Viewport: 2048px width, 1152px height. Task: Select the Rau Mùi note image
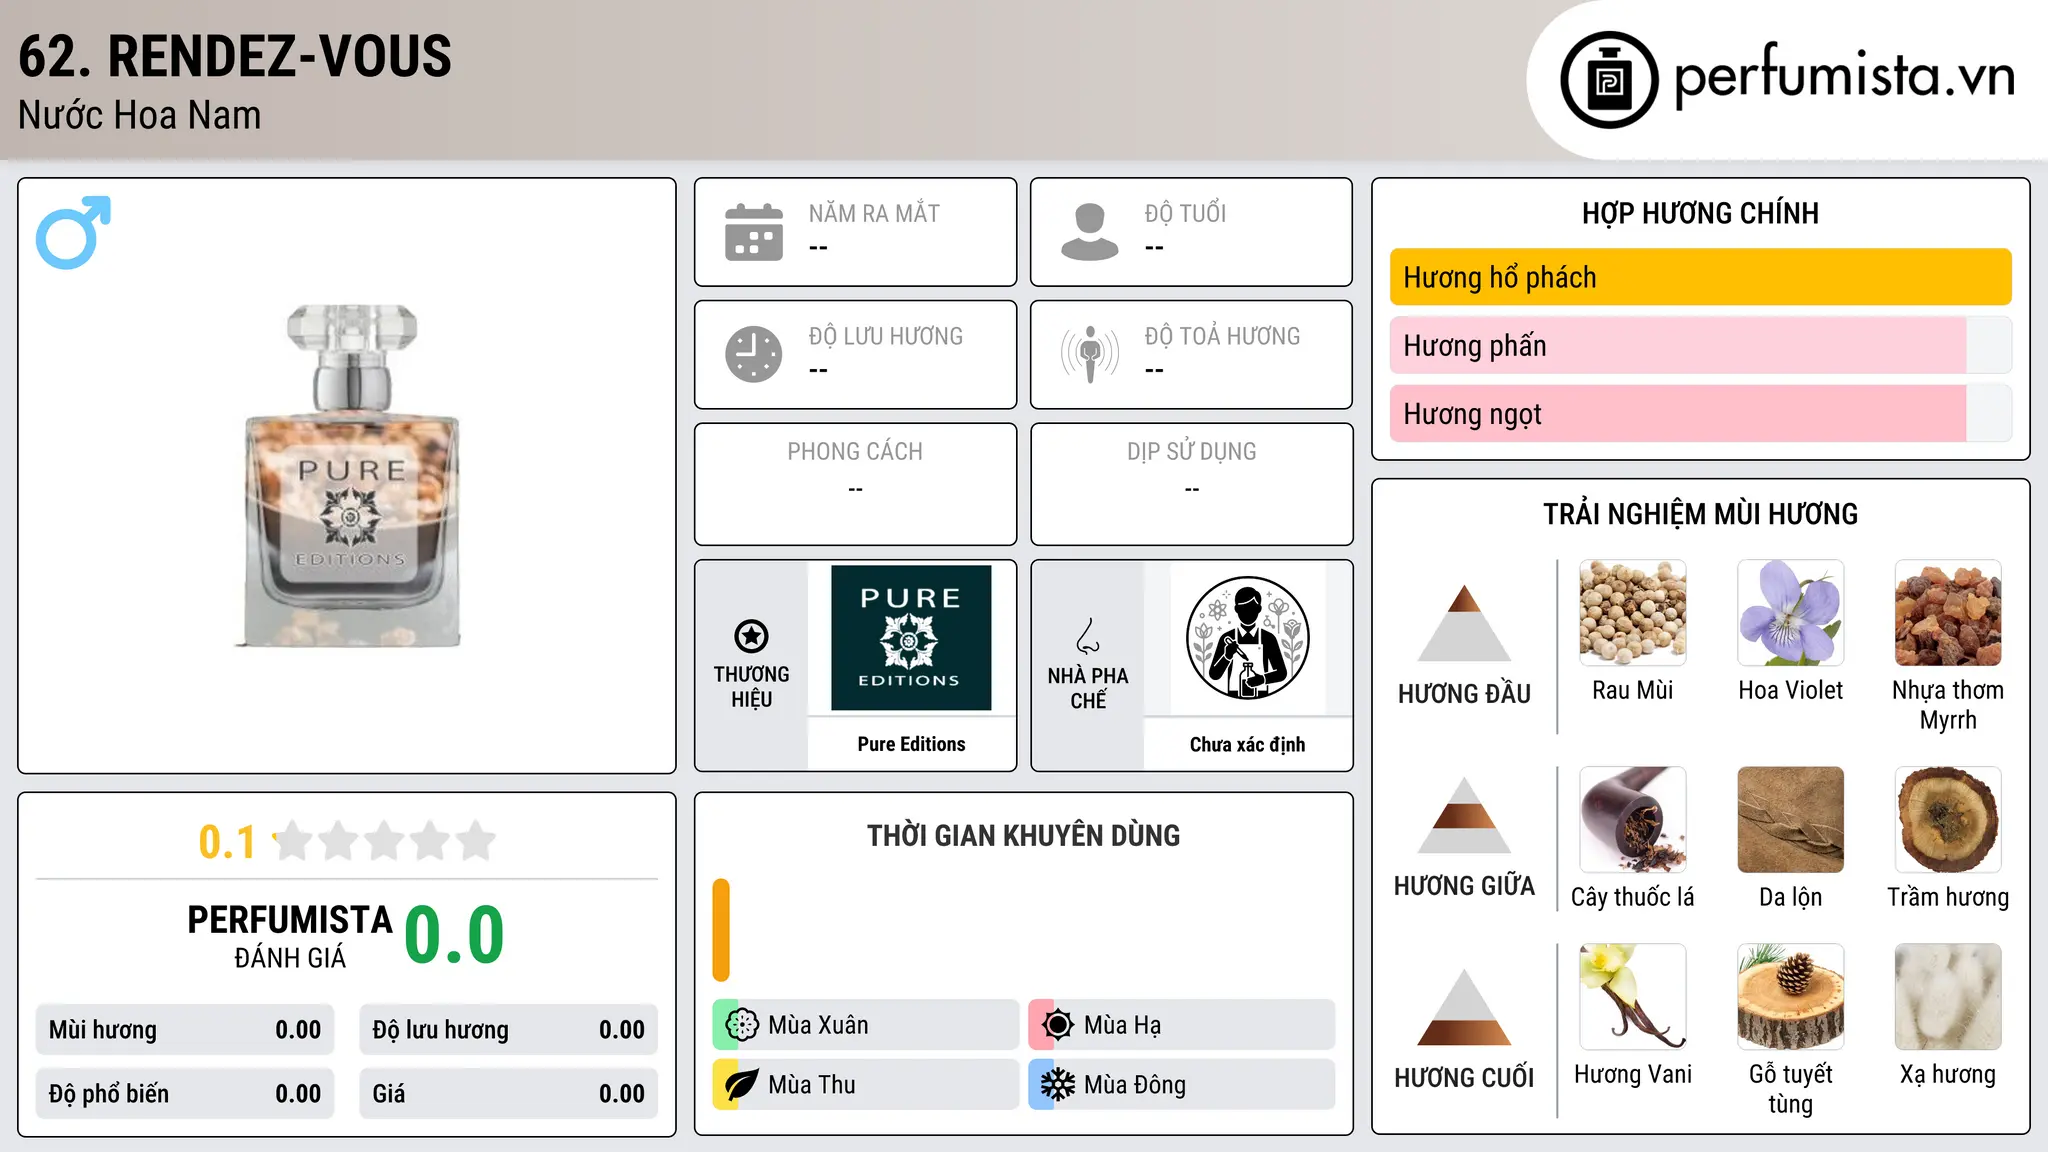point(1633,613)
